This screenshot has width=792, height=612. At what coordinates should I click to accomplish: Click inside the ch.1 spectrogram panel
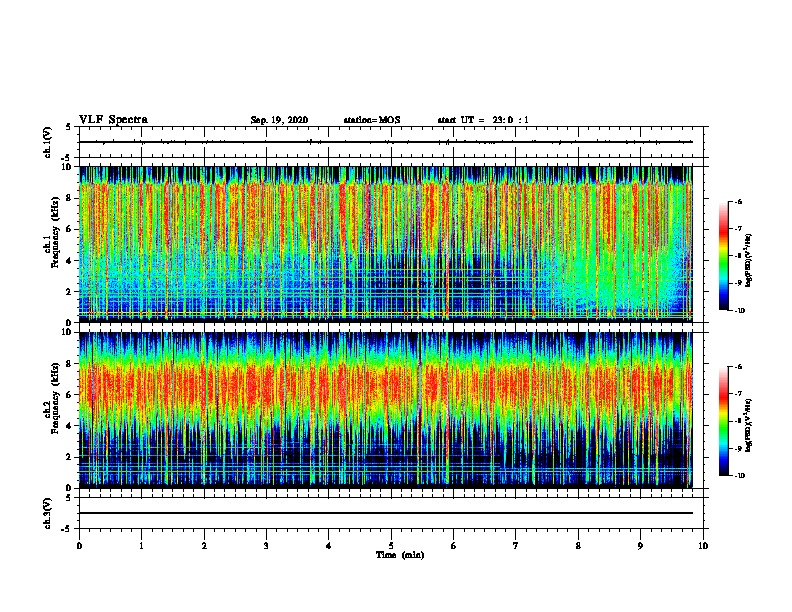click(x=386, y=244)
